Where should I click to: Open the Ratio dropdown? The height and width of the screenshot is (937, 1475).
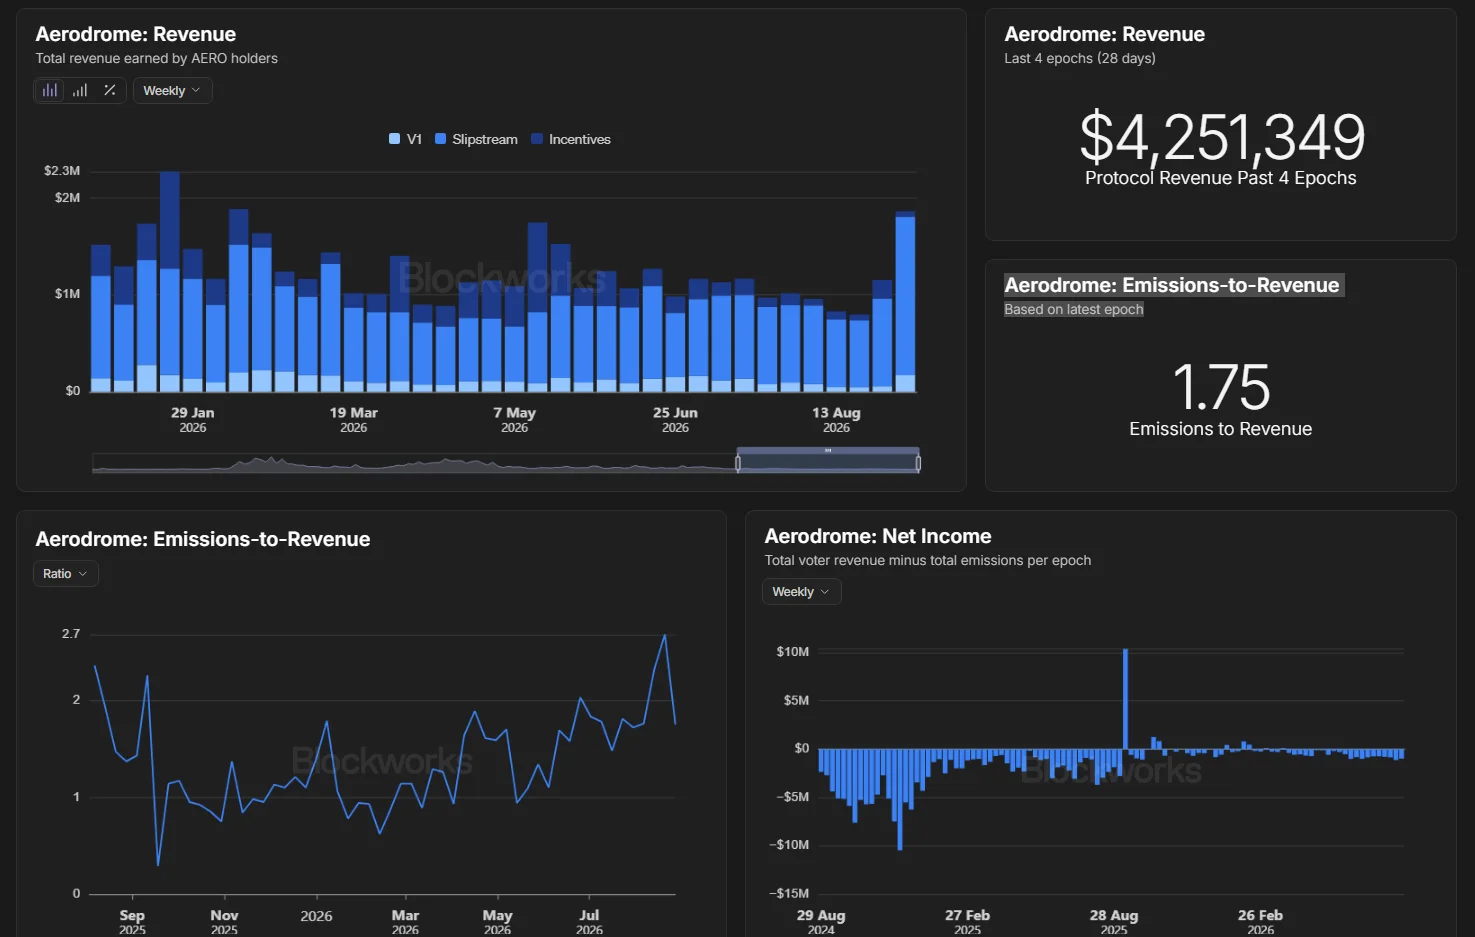point(66,574)
